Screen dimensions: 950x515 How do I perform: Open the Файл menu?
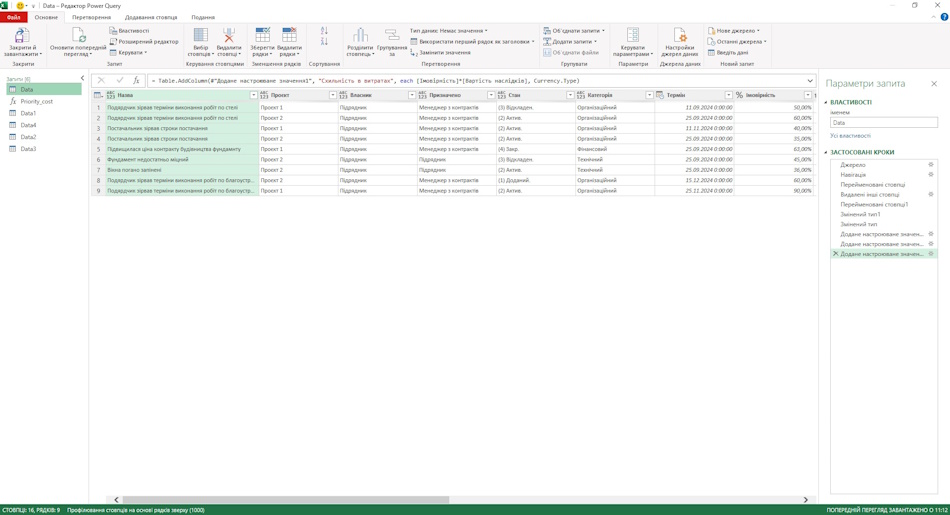(x=13, y=17)
